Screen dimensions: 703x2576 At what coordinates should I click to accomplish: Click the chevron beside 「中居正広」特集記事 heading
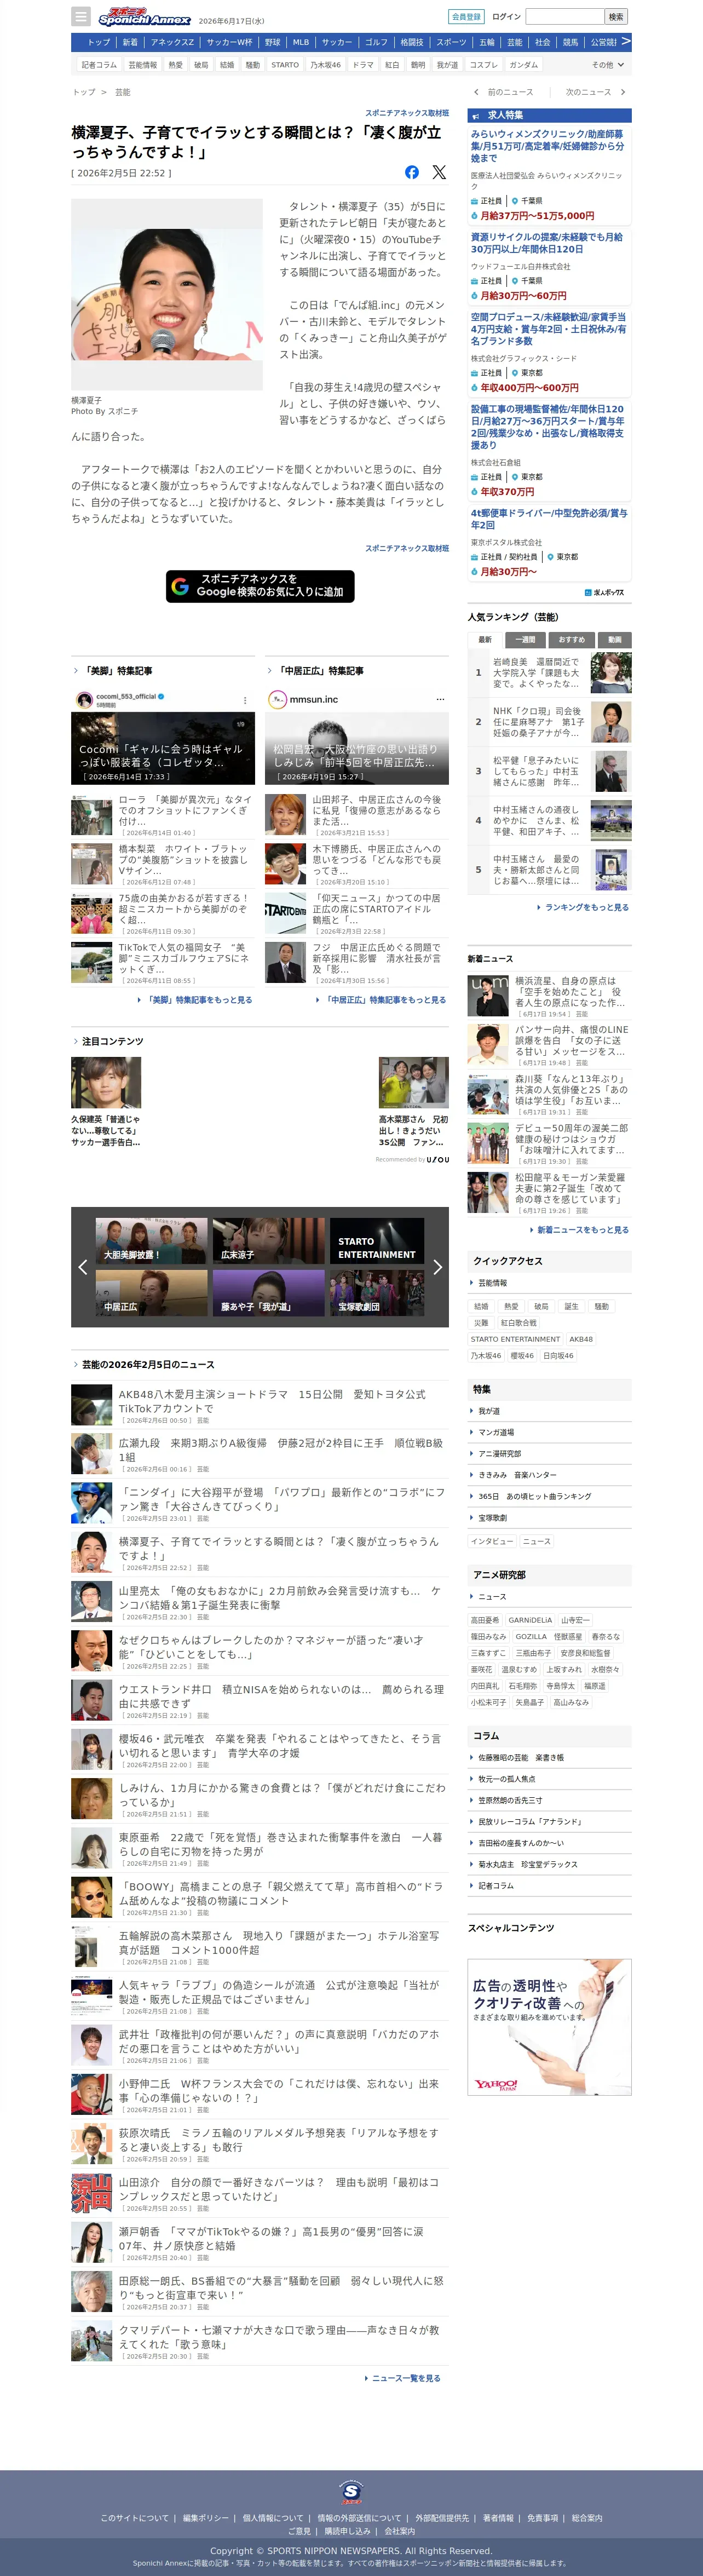point(269,671)
